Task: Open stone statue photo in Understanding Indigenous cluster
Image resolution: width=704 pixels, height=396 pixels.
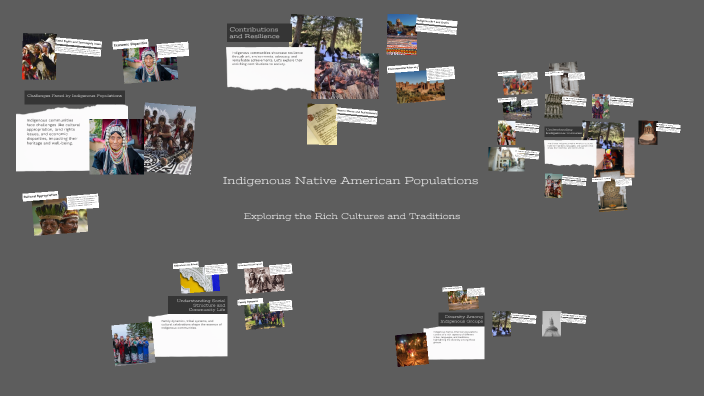Action: tap(563, 78)
